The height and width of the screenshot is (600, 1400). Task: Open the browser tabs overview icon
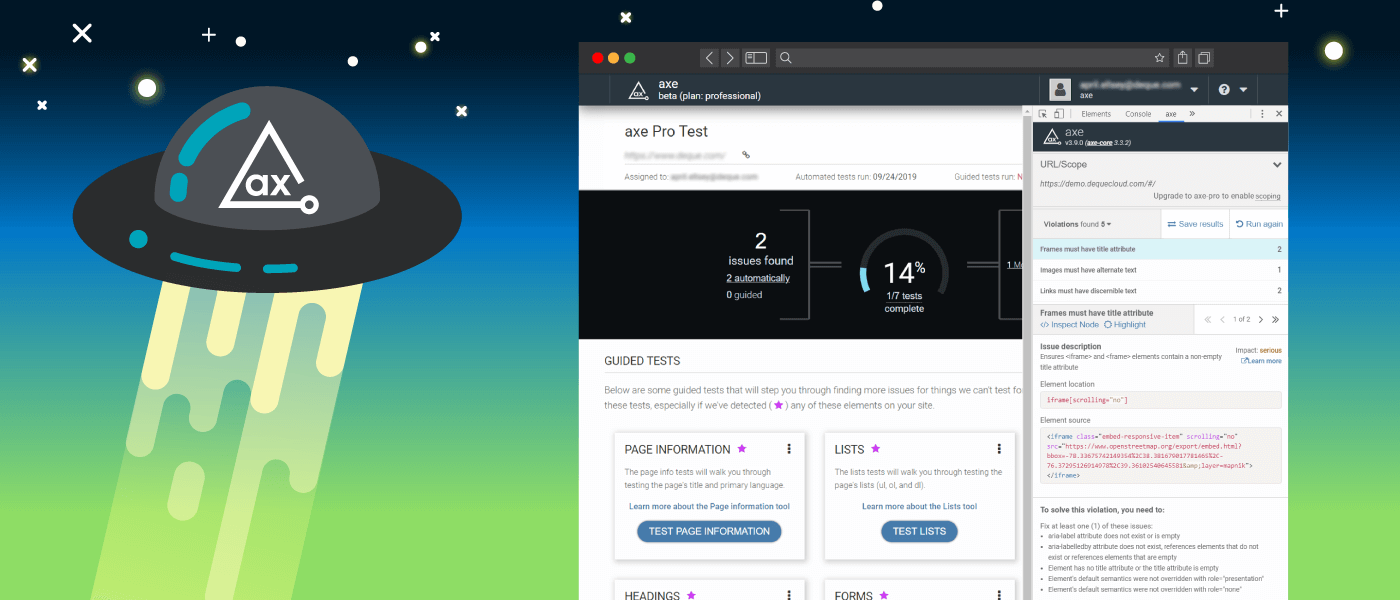pyautogui.click(x=1205, y=58)
